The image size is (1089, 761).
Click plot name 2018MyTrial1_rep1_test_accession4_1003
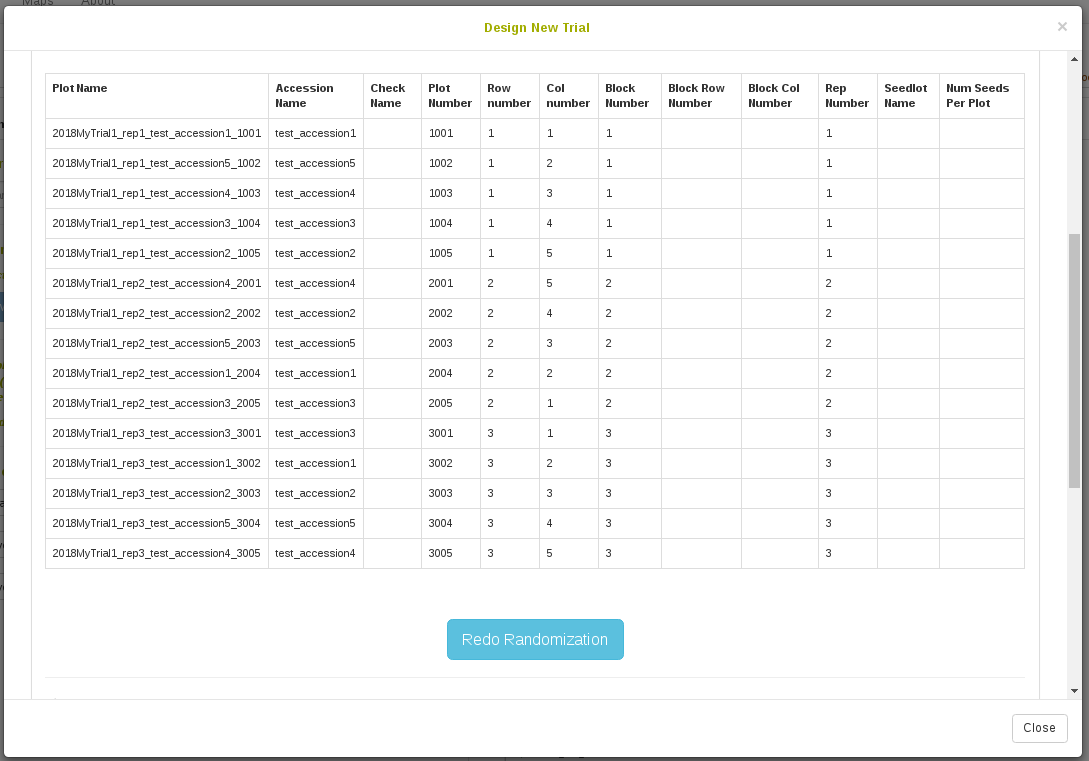pyautogui.click(x=156, y=193)
